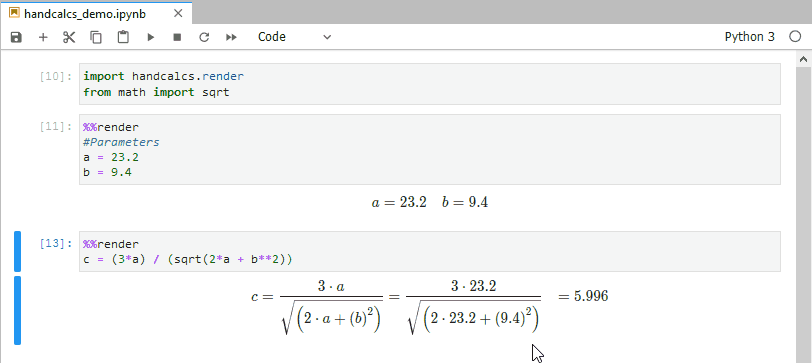
Task: Paste cells using the clipboard icon
Action: pyautogui.click(x=123, y=37)
